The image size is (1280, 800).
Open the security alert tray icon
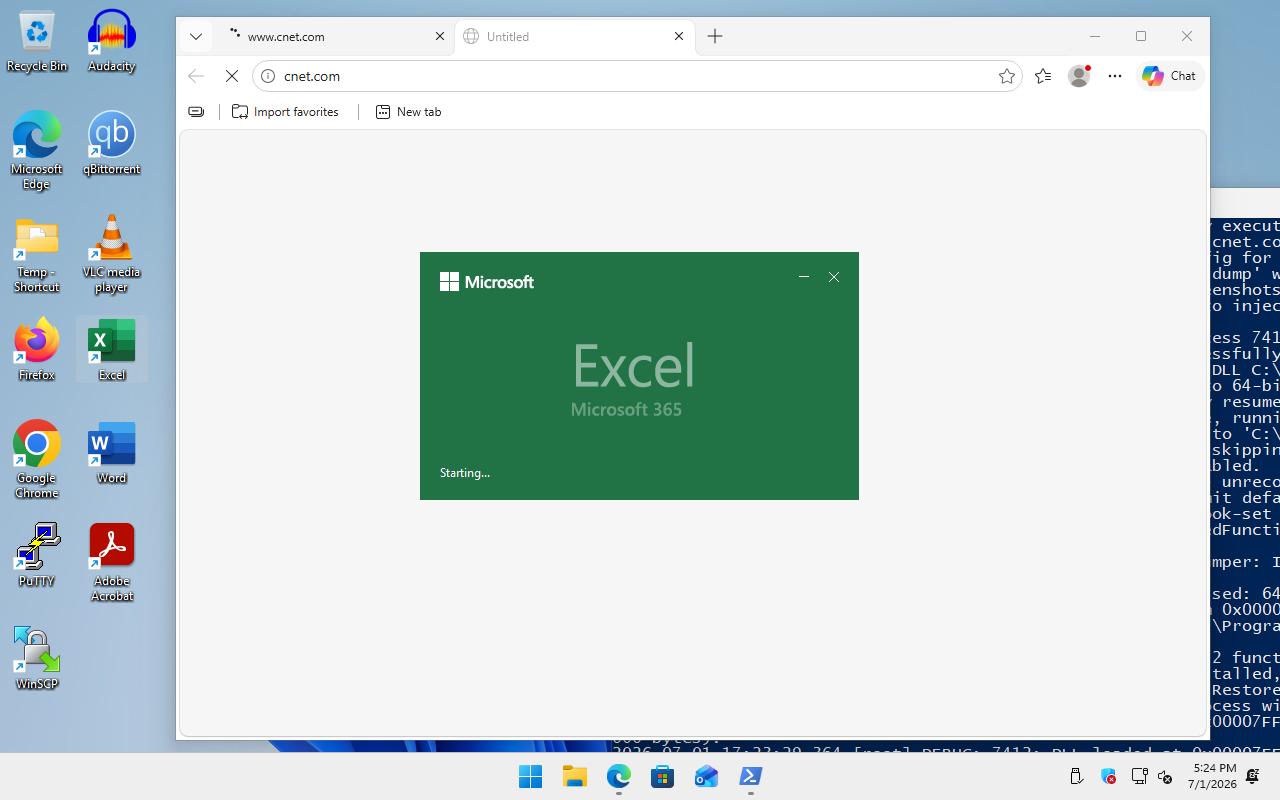1108,776
